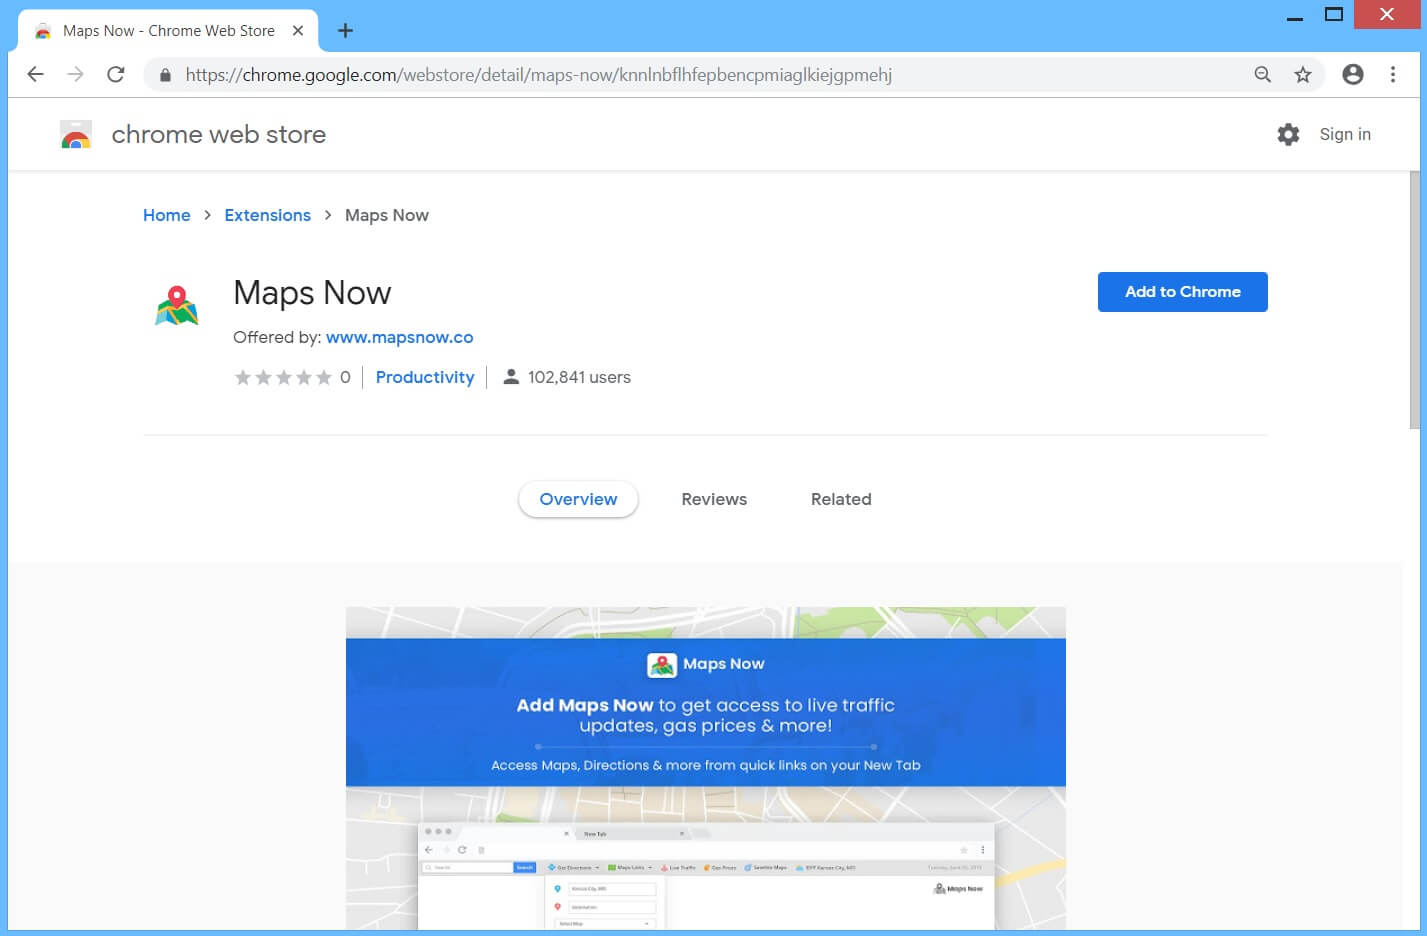
Task: Select the Overview tab
Action: coord(578,499)
